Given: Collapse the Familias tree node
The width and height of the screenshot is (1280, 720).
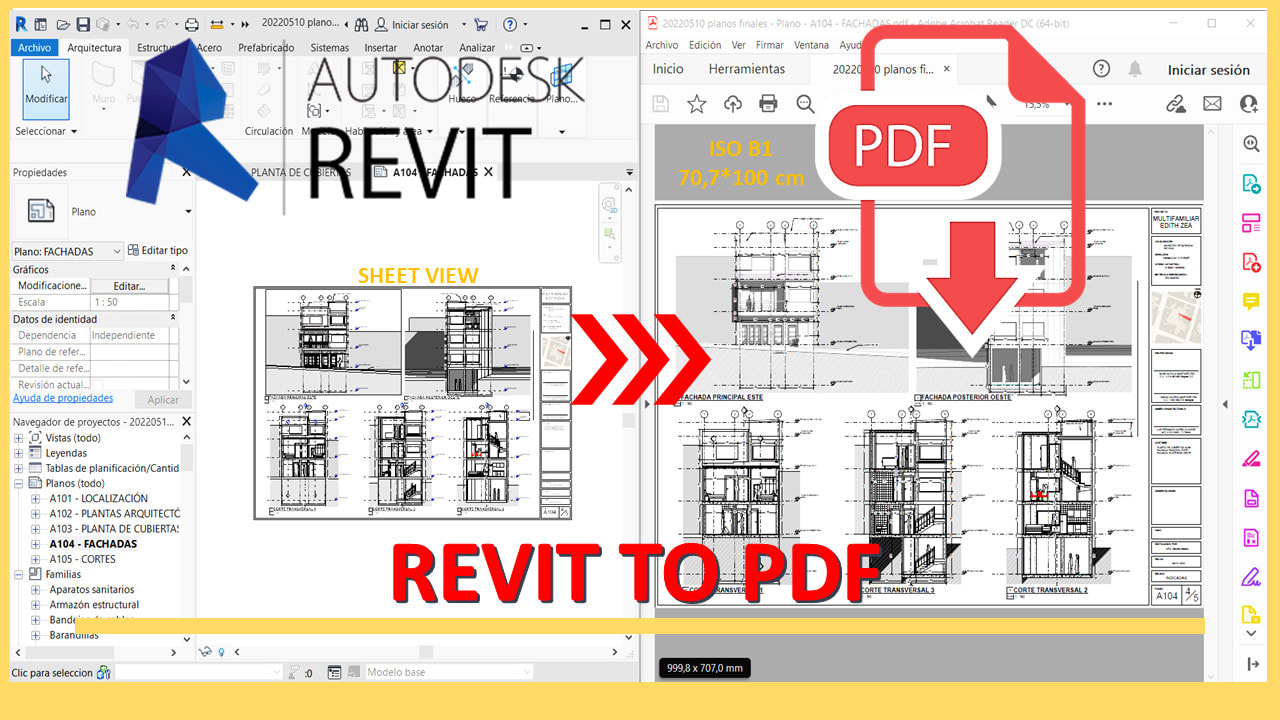Looking at the screenshot, I should pos(19,574).
